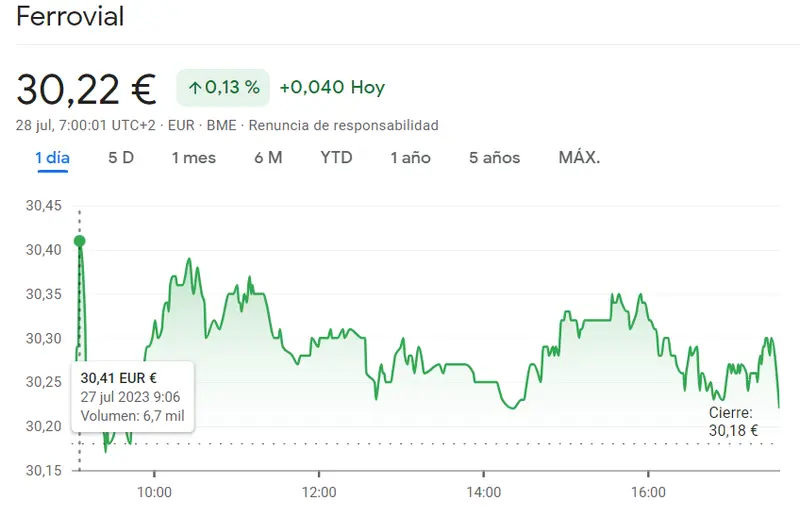Click the 14:00 time axis label

point(484,492)
